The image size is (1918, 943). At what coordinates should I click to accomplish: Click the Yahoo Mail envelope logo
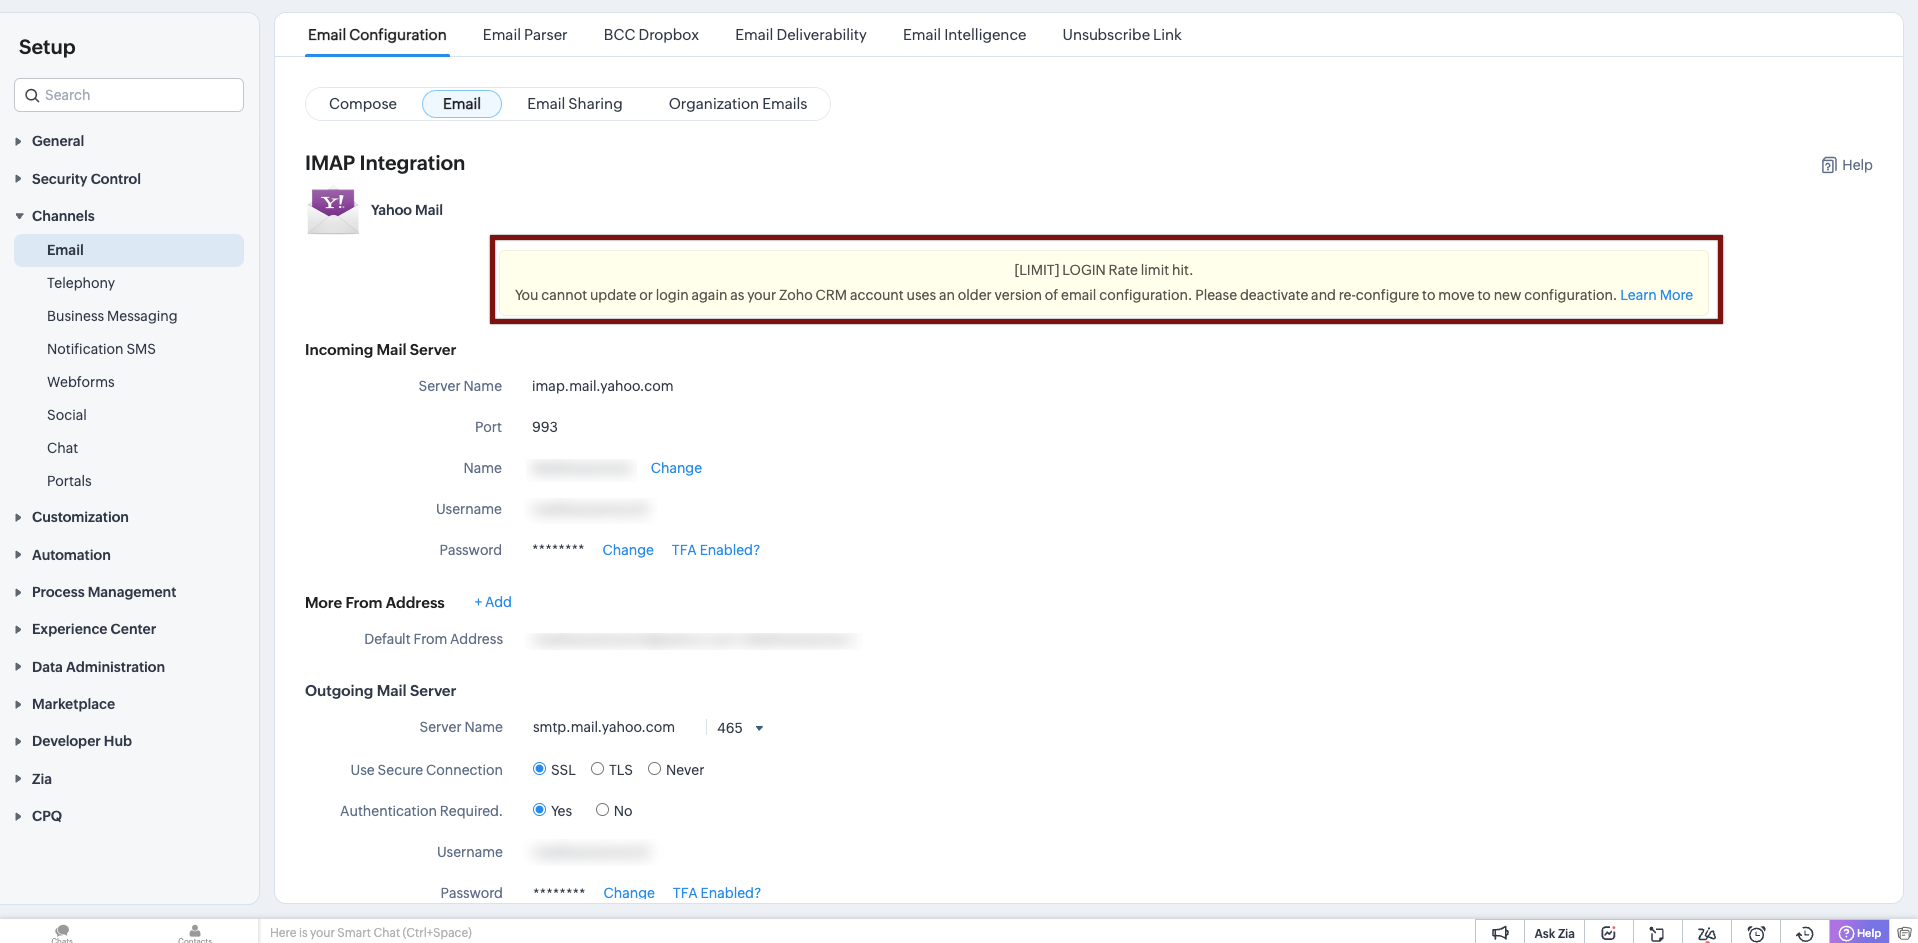click(333, 211)
